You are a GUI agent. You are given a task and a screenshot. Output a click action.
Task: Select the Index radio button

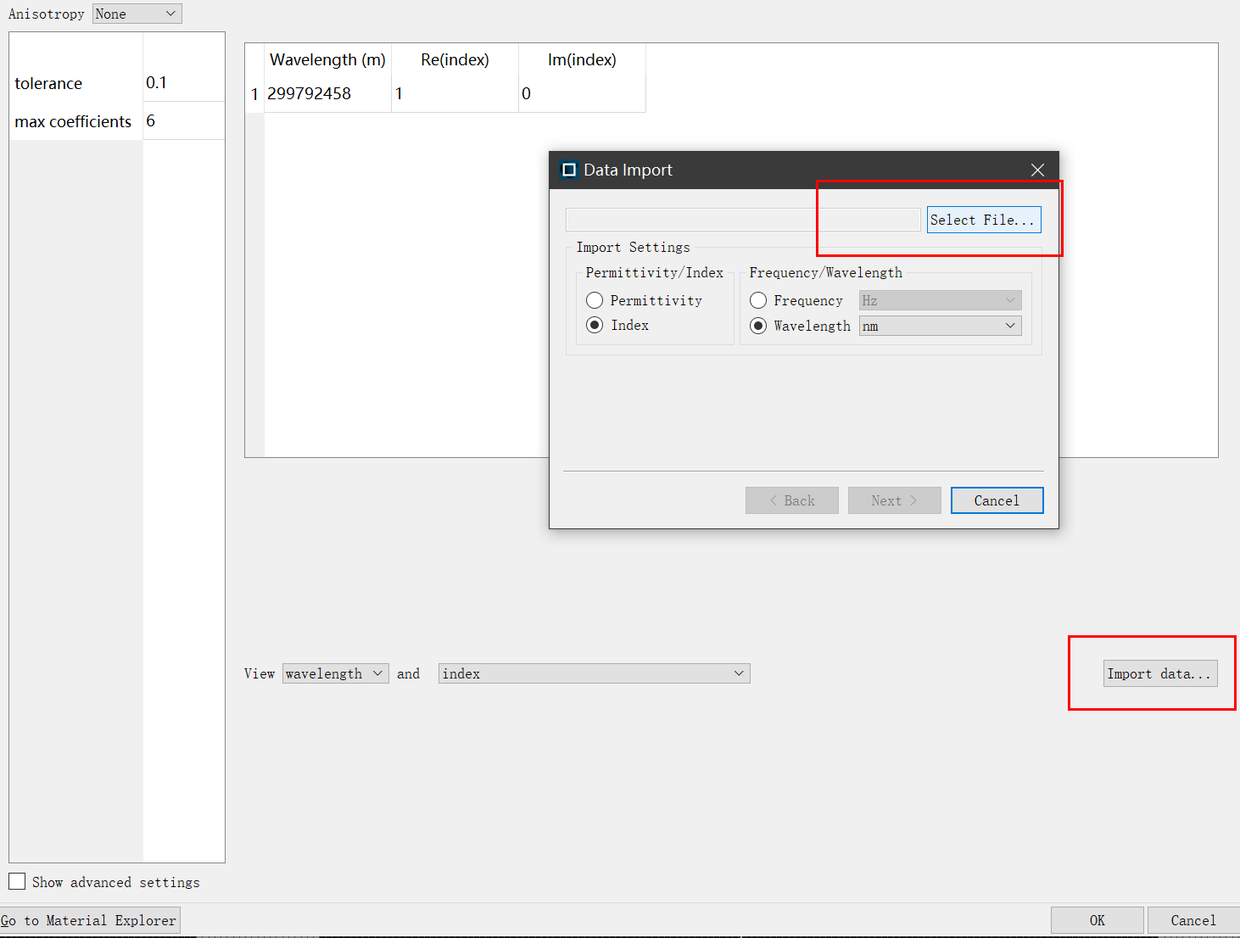pos(594,325)
